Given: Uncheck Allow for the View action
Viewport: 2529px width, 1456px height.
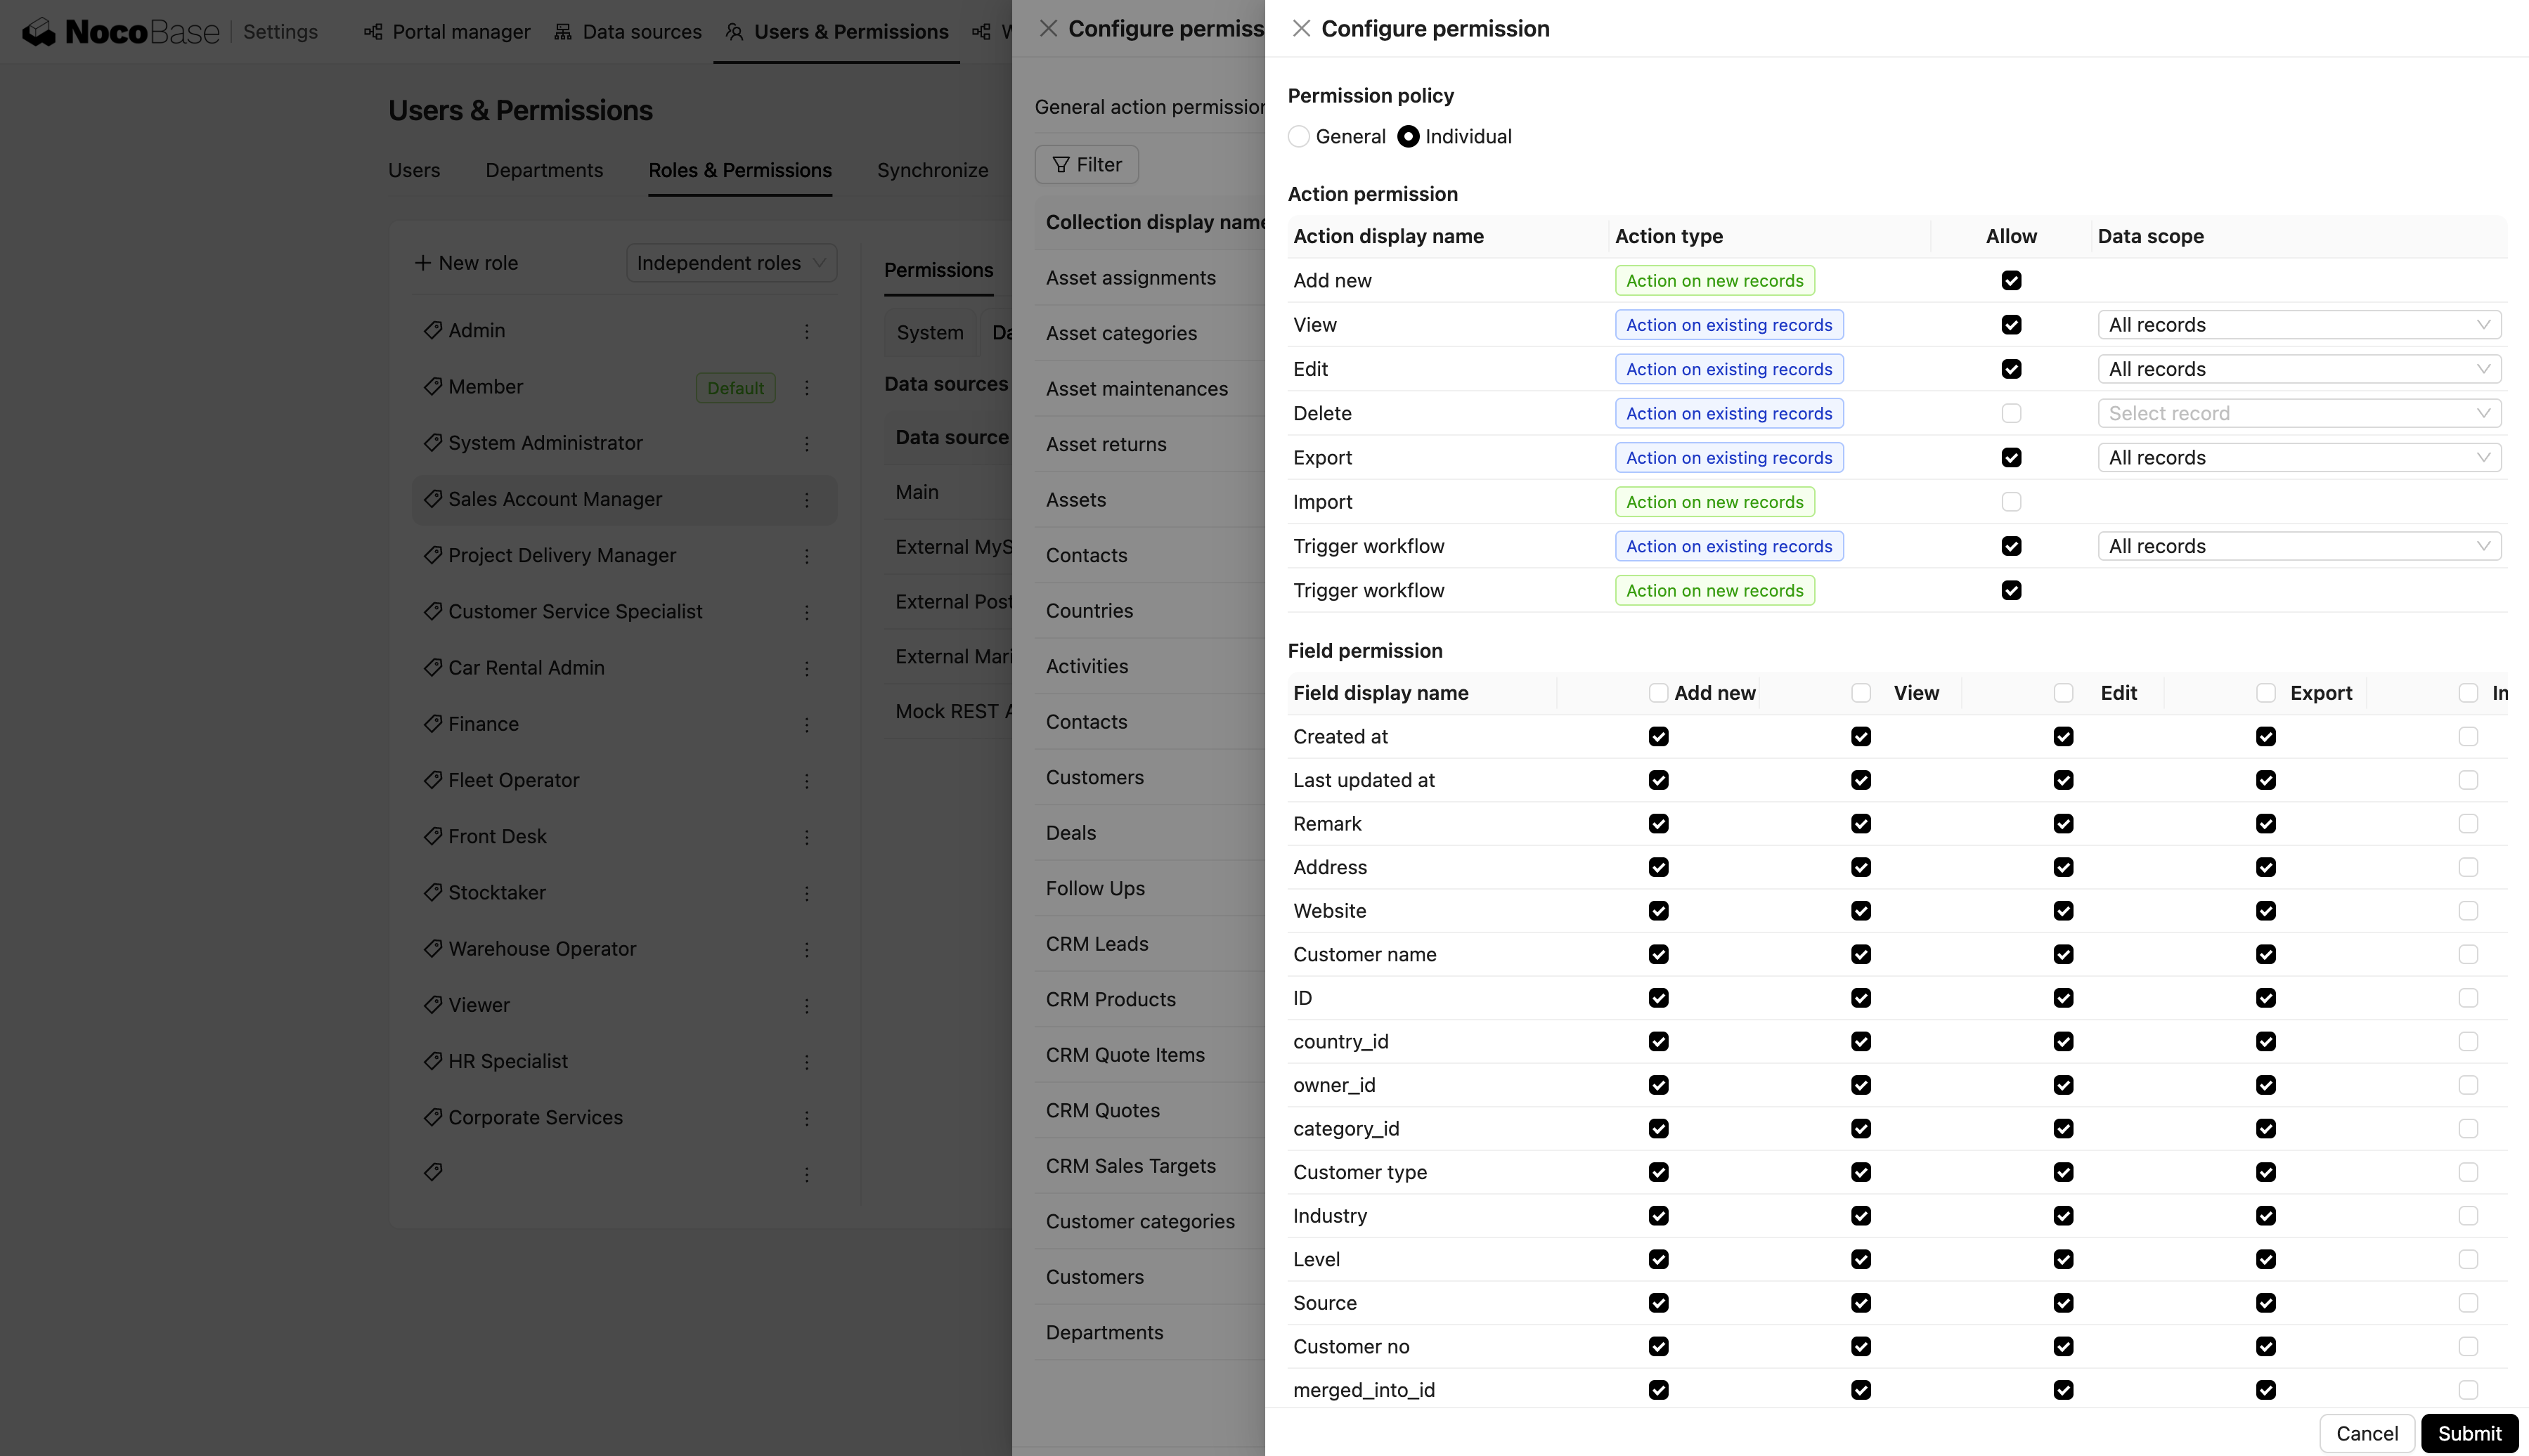Looking at the screenshot, I should 2011,325.
